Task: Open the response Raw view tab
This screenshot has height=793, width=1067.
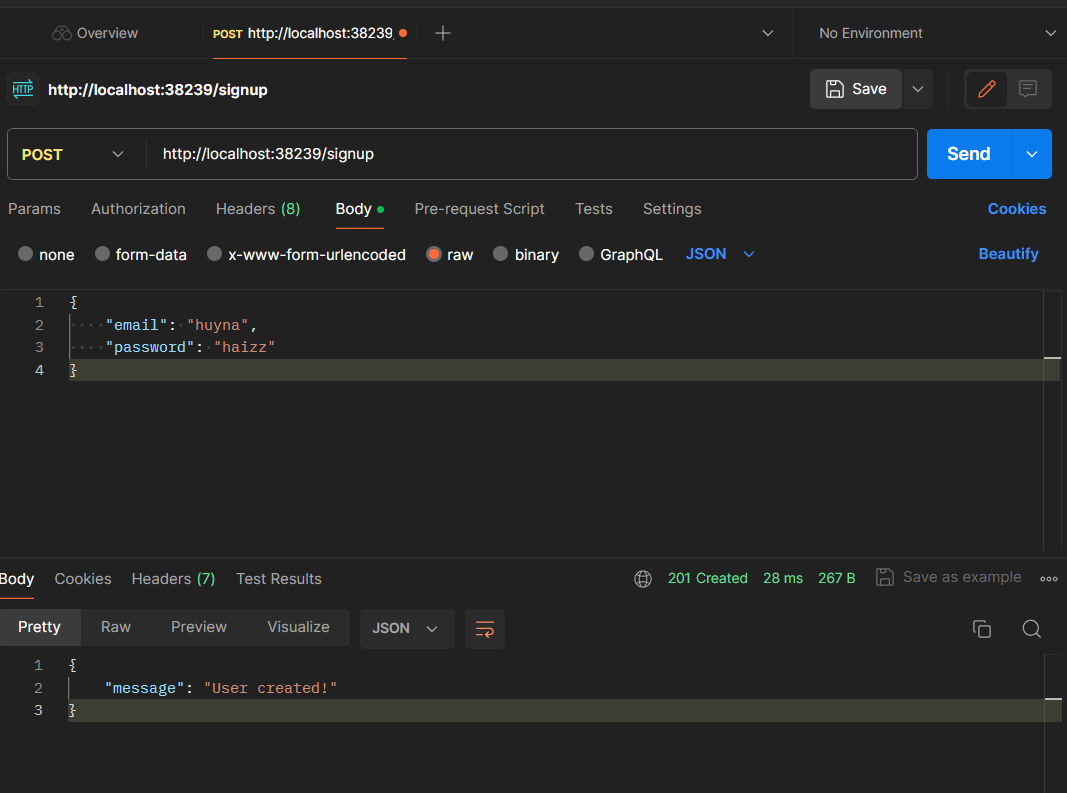Action: coord(116,627)
